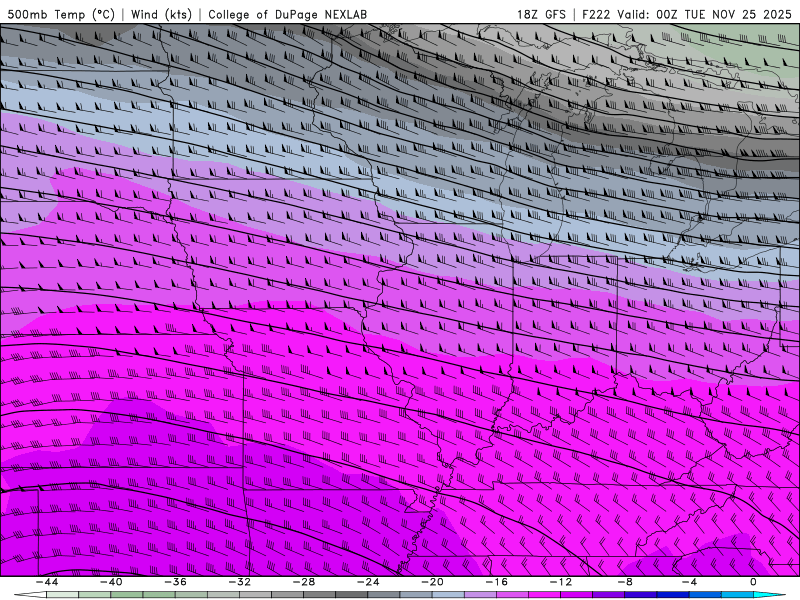This screenshot has height=600, width=800.
Task: Click the 0 colorbar label
Action: [x=753, y=582]
